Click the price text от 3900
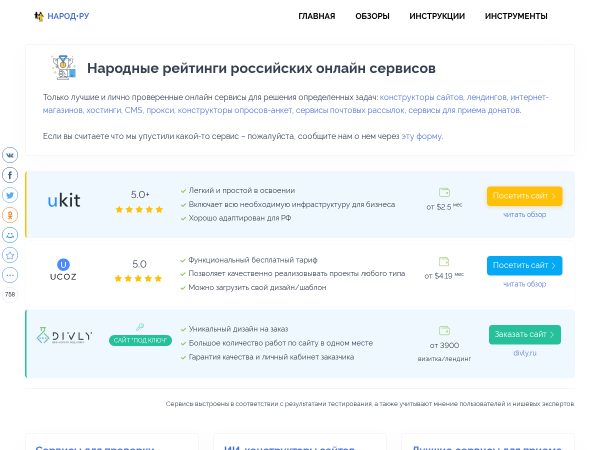600x450 pixels. pos(444,345)
